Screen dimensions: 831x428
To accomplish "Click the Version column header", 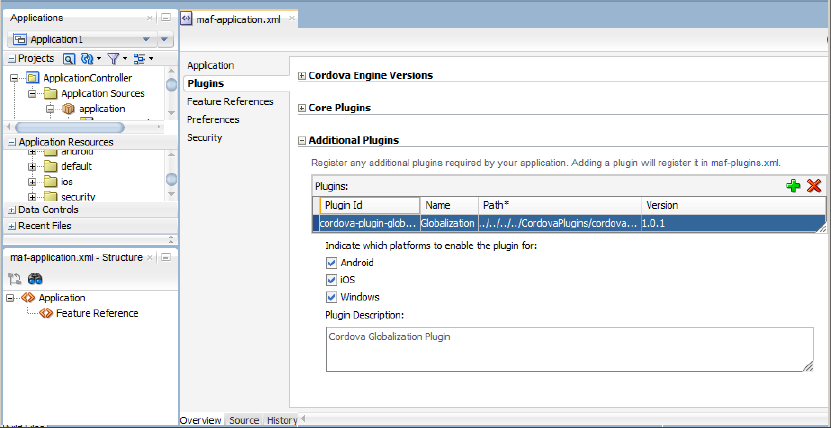I will (733, 206).
